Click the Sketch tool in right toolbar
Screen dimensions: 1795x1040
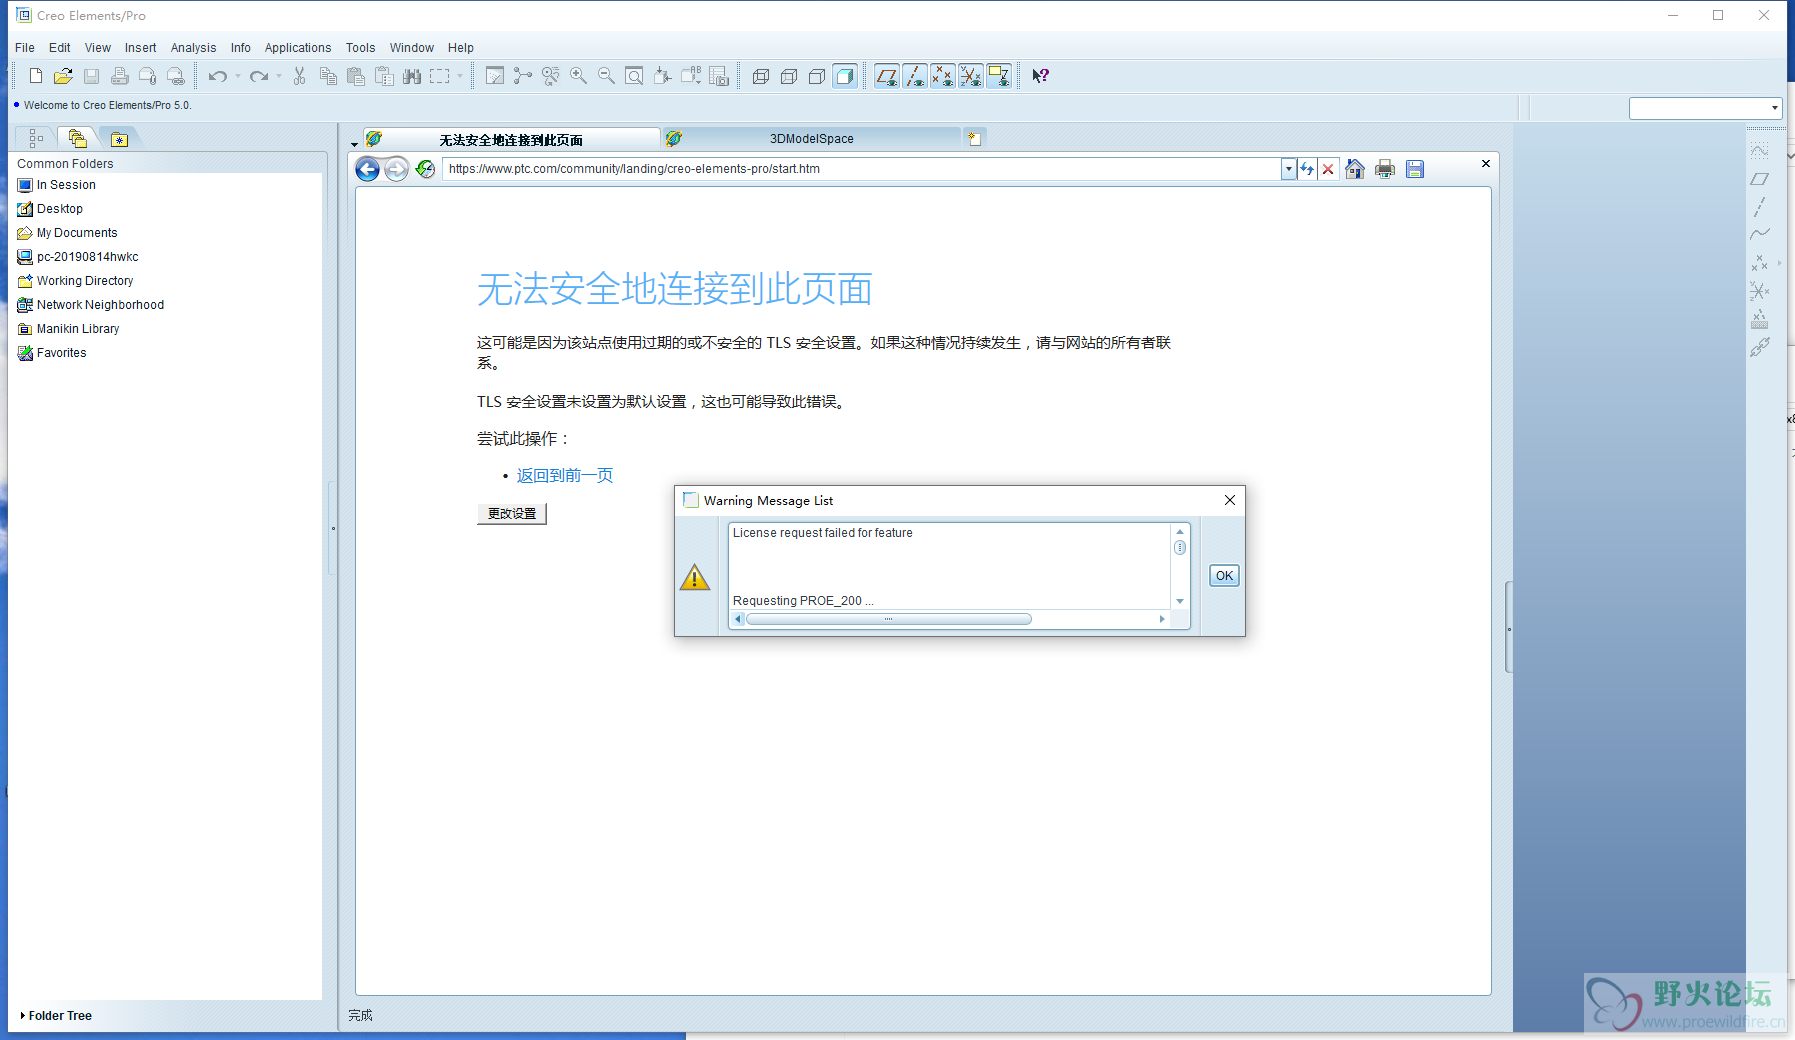[x=1760, y=151]
